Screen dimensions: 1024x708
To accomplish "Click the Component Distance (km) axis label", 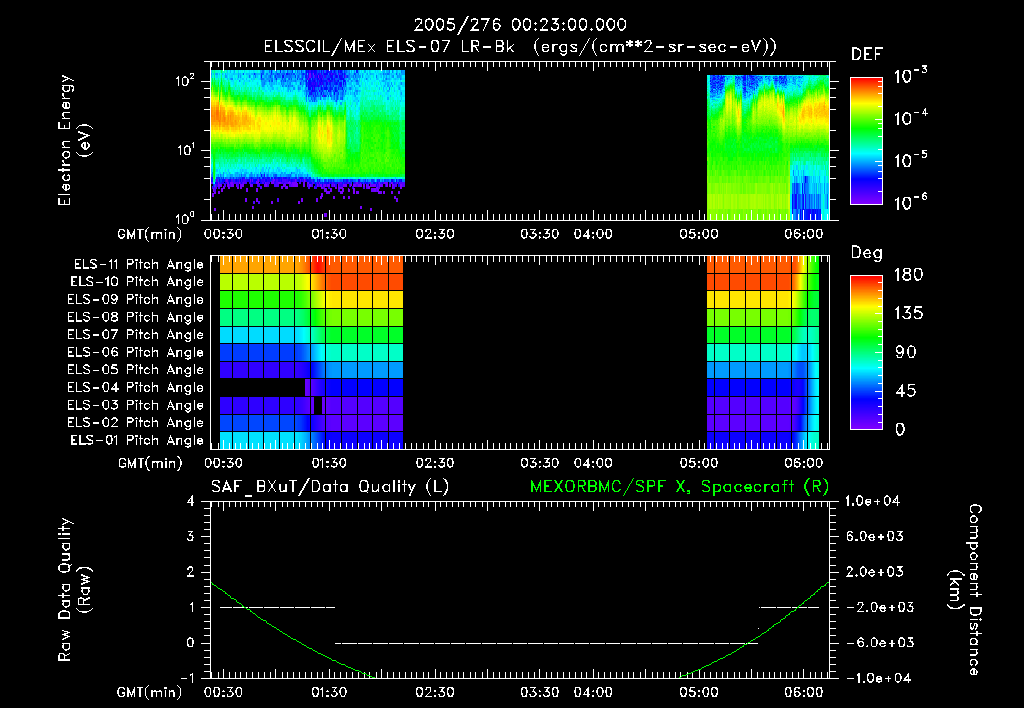I will click(965, 590).
